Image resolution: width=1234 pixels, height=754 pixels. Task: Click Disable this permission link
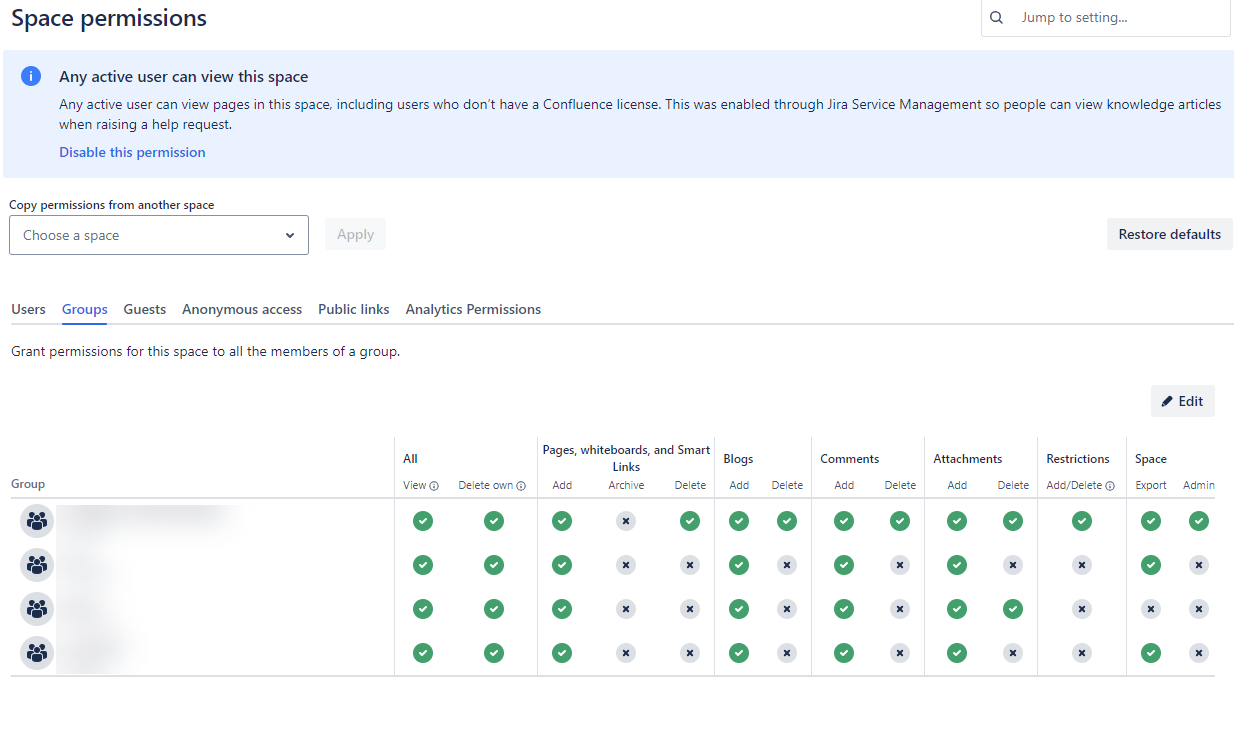[x=132, y=152]
